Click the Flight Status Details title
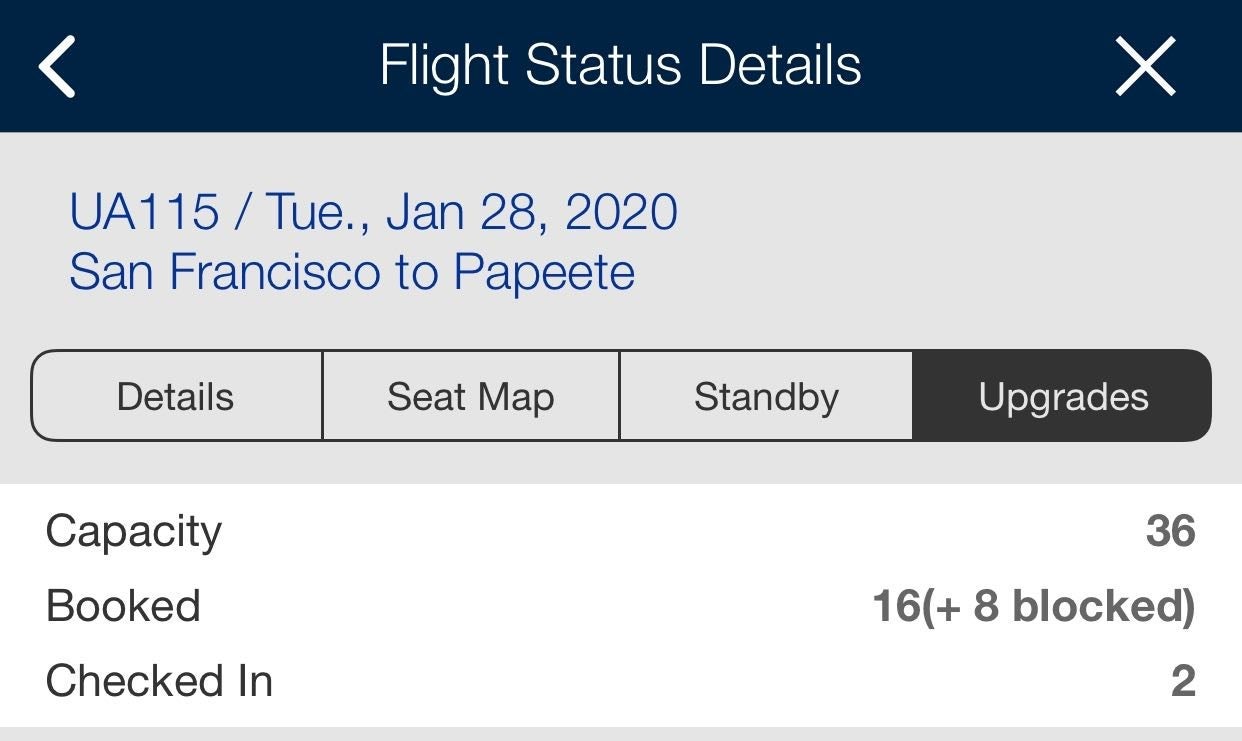This screenshot has width=1242, height=741. point(620,66)
